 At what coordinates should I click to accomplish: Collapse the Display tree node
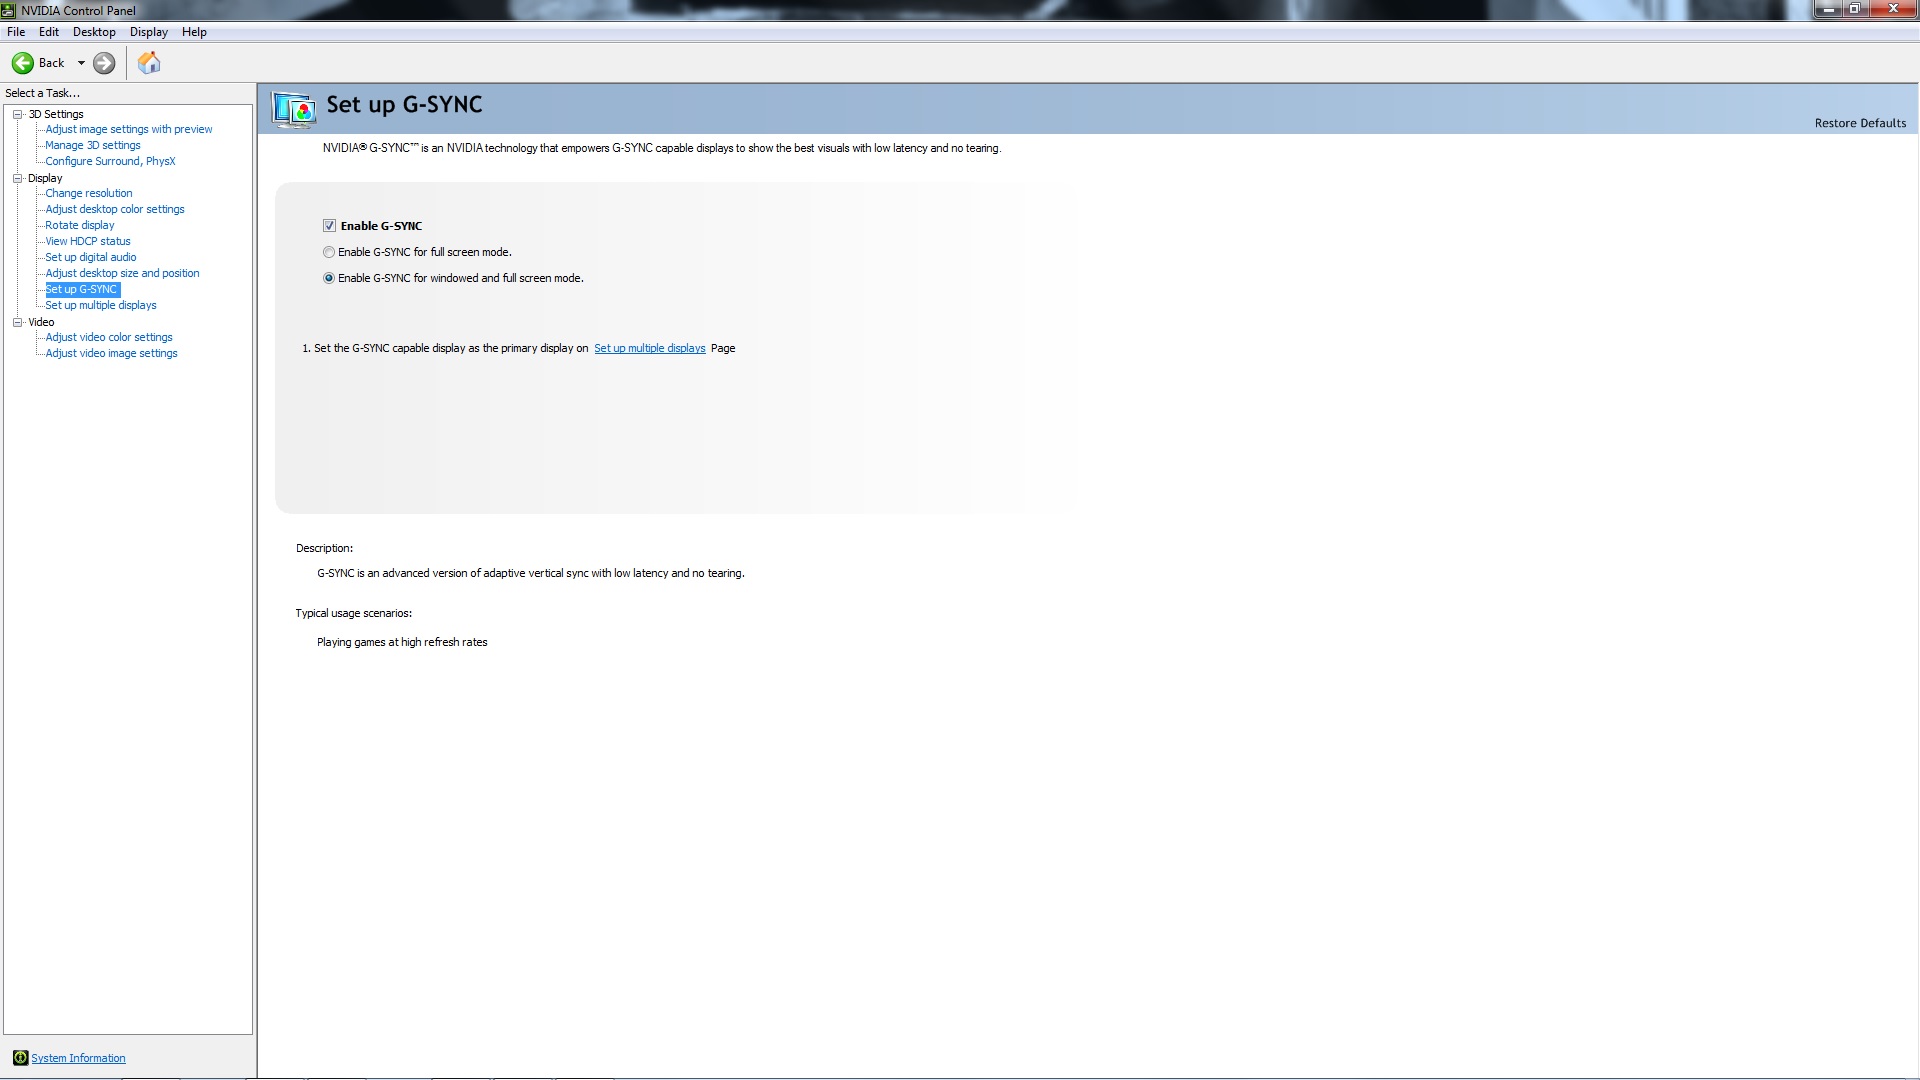click(17, 178)
